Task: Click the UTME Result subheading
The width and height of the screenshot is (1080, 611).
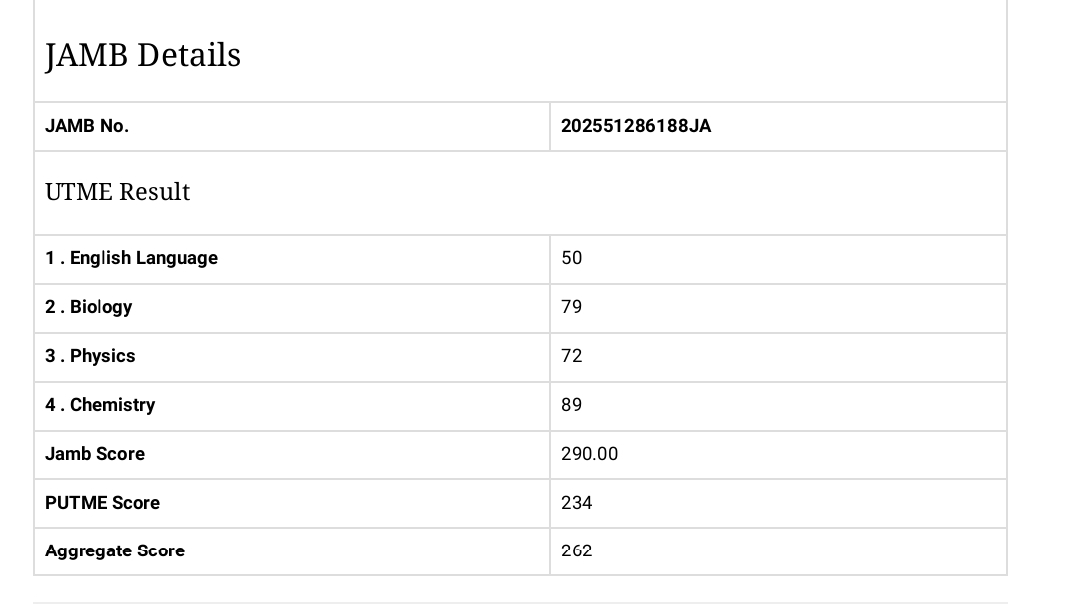Action: pyautogui.click(x=118, y=192)
